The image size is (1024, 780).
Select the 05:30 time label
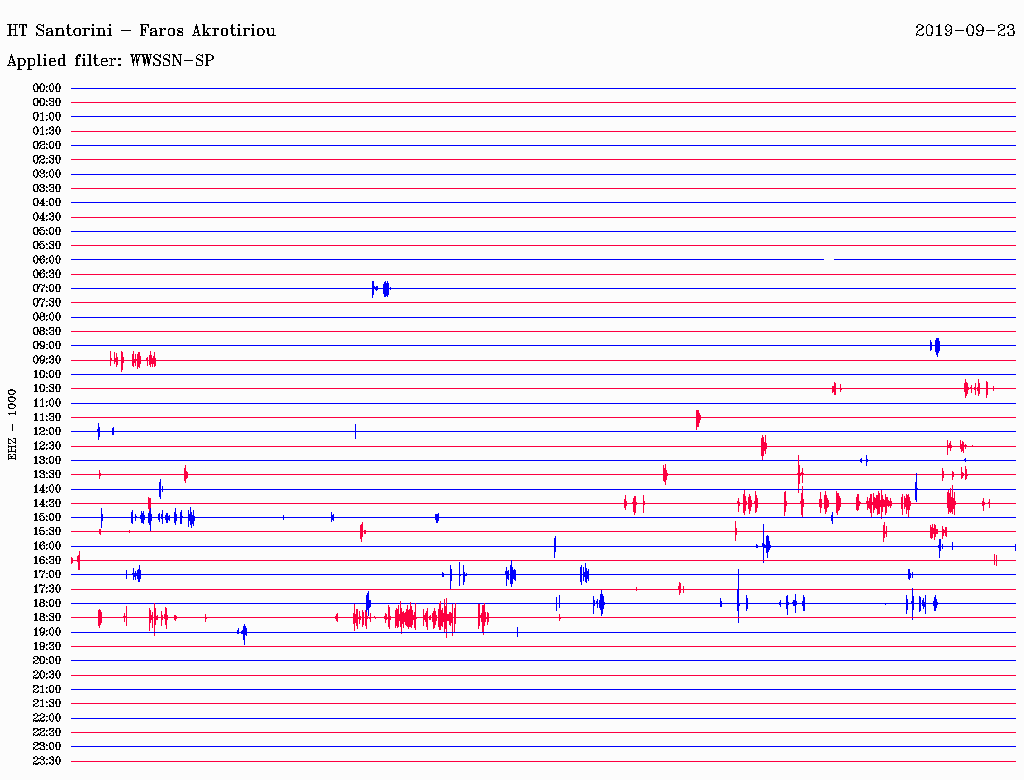tap(47, 246)
